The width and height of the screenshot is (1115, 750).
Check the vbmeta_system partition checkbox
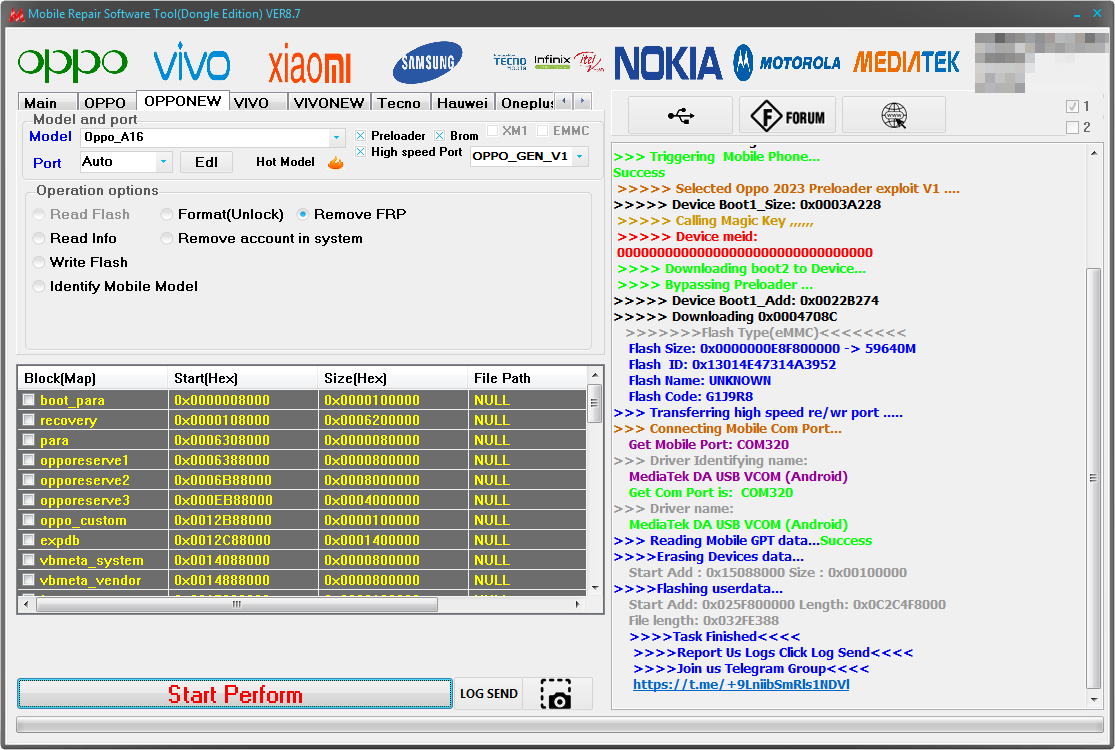pos(28,559)
